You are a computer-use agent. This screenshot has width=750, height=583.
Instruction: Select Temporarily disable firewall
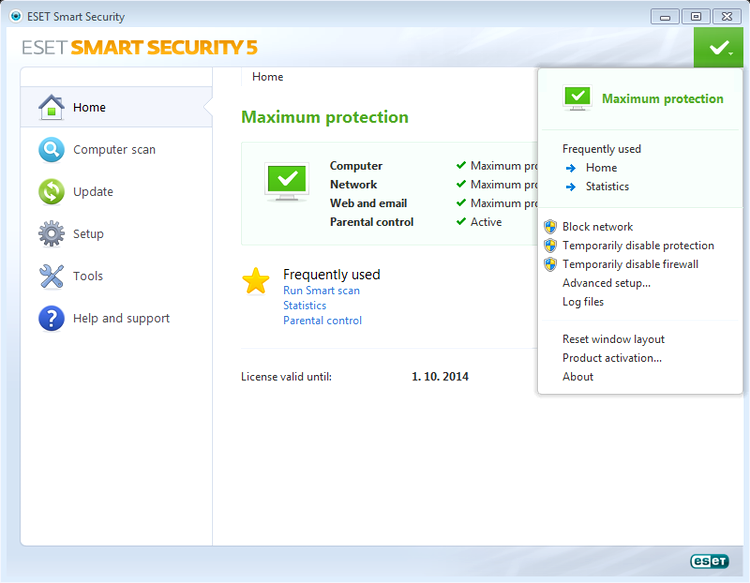tap(630, 264)
